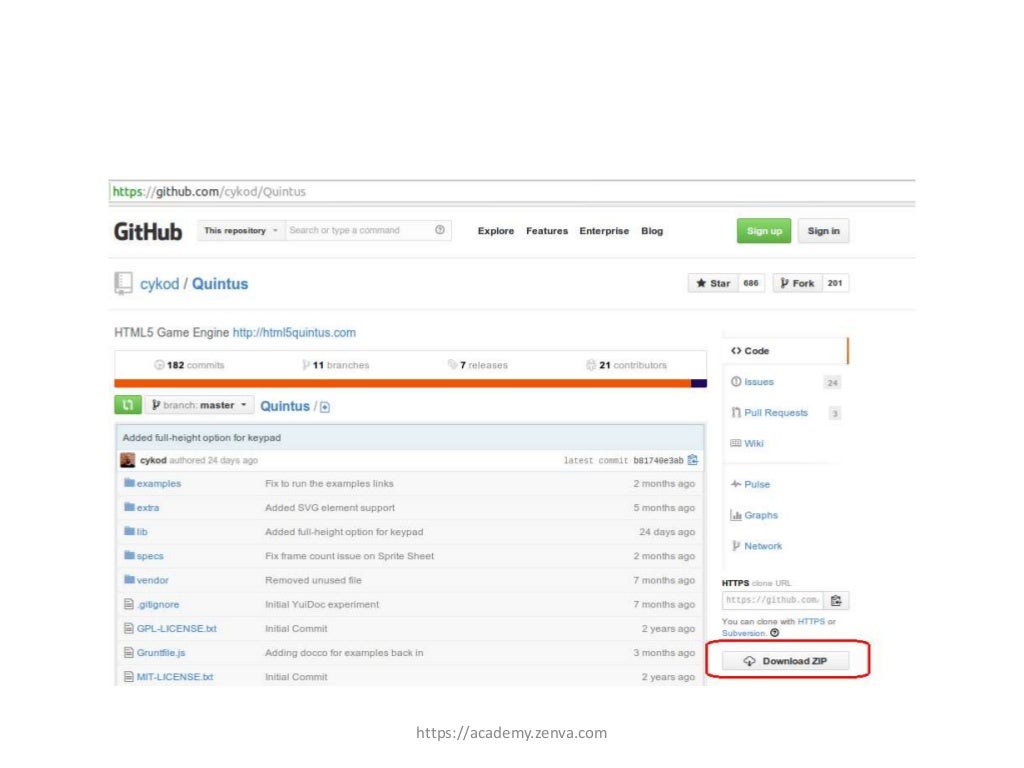Open the MIT-LICENSE.txt file
This screenshot has height=768, width=1024.
175,677
